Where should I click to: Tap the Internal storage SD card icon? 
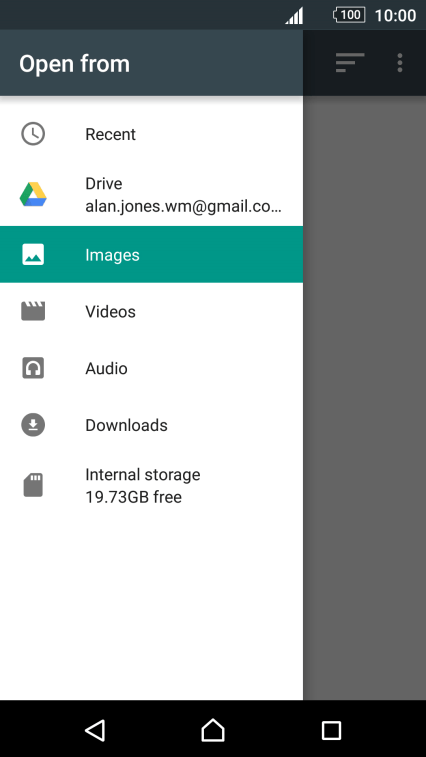coord(33,485)
